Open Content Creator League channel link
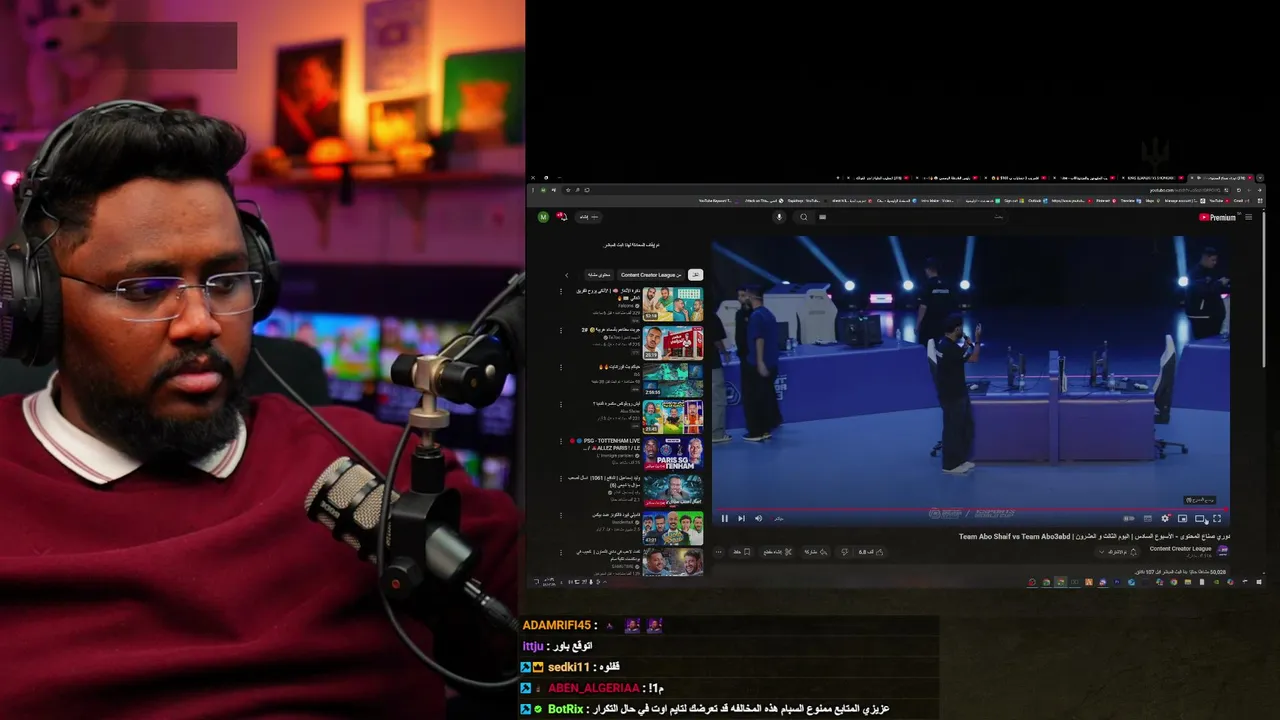The height and width of the screenshot is (720, 1280). [1181, 549]
